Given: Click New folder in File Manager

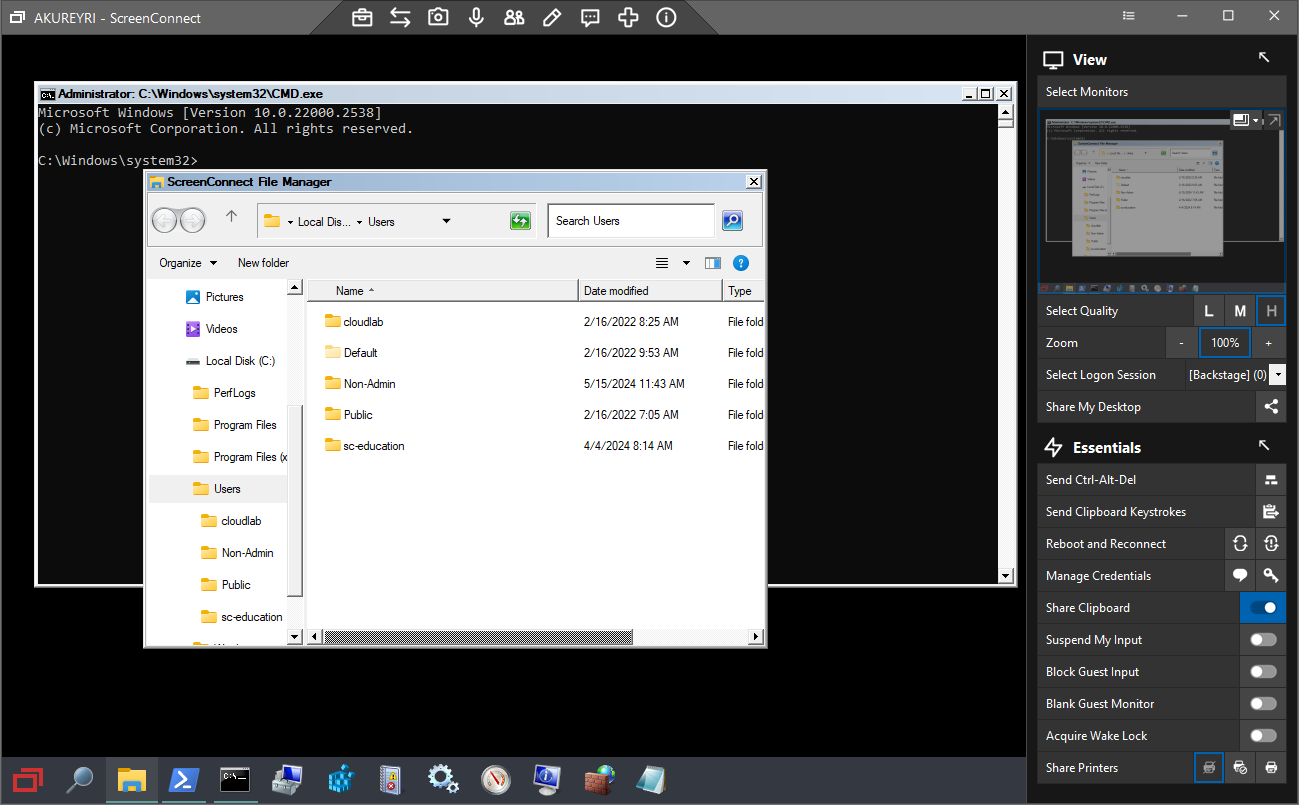Looking at the screenshot, I should click(263, 263).
